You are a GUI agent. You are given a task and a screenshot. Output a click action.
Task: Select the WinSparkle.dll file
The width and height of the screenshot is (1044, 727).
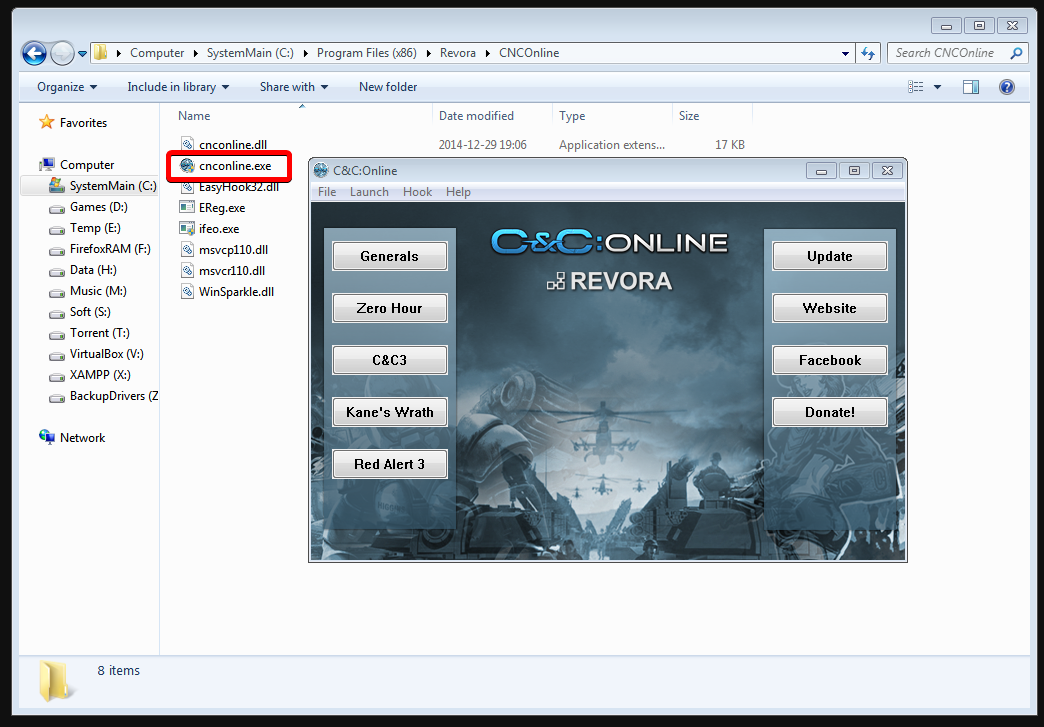point(227,292)
